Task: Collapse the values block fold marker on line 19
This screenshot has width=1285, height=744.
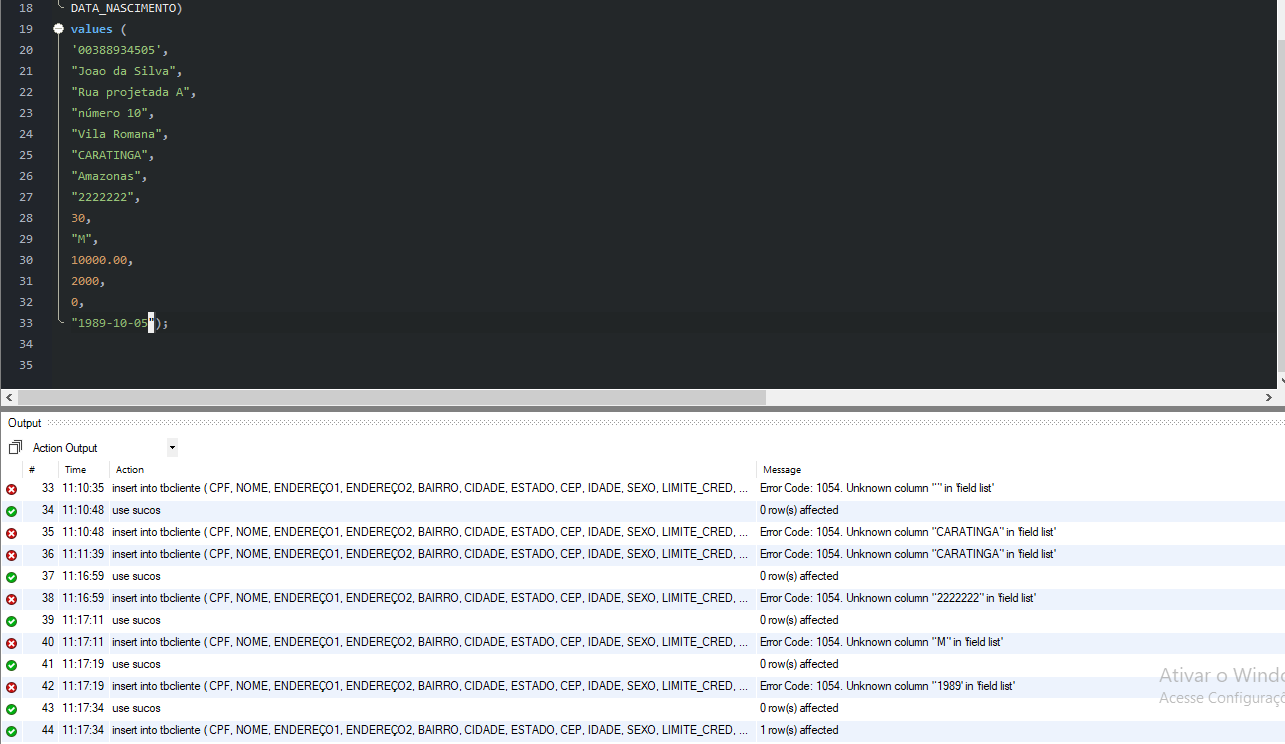Action: (58, 29)
